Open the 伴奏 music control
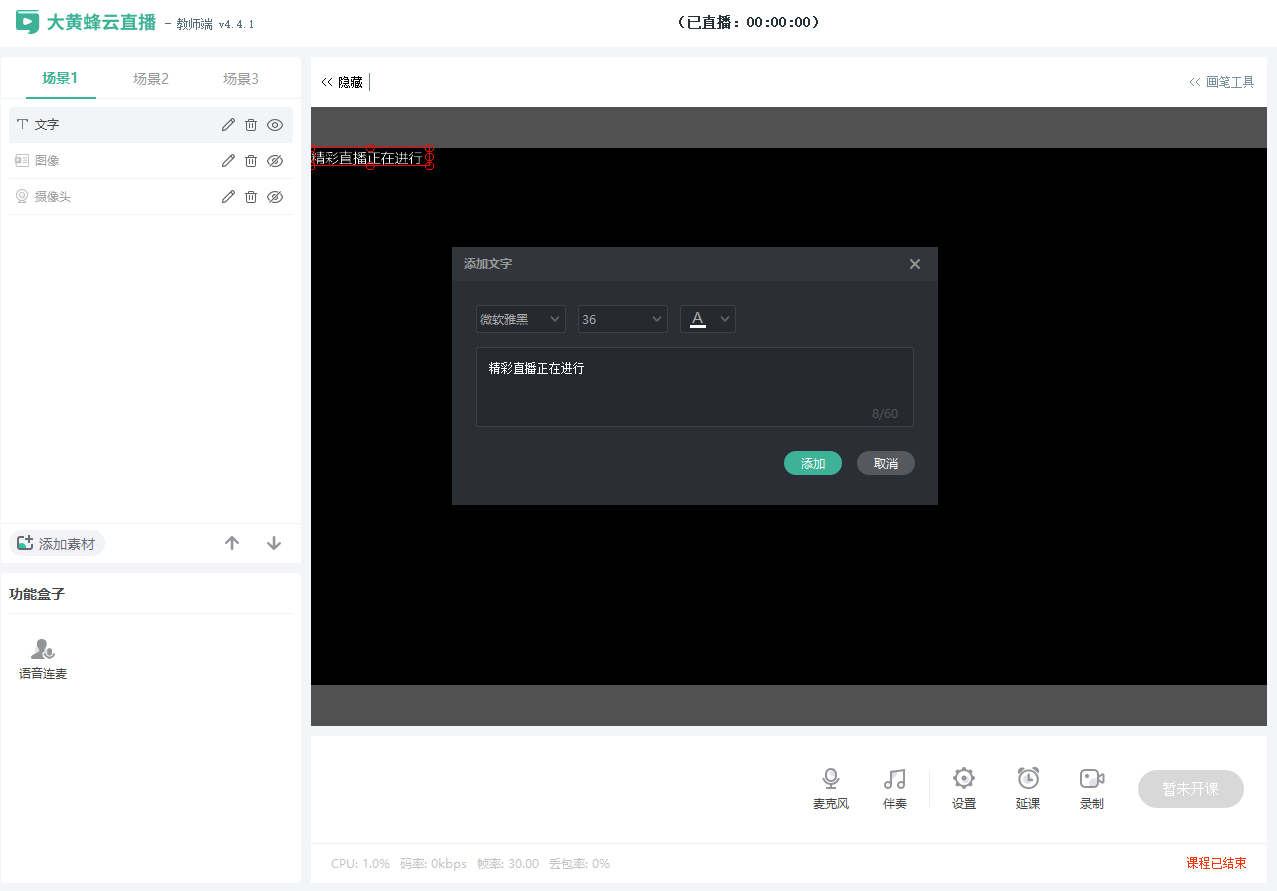Viewport: 1277px width, 891px height. (895, 788)
